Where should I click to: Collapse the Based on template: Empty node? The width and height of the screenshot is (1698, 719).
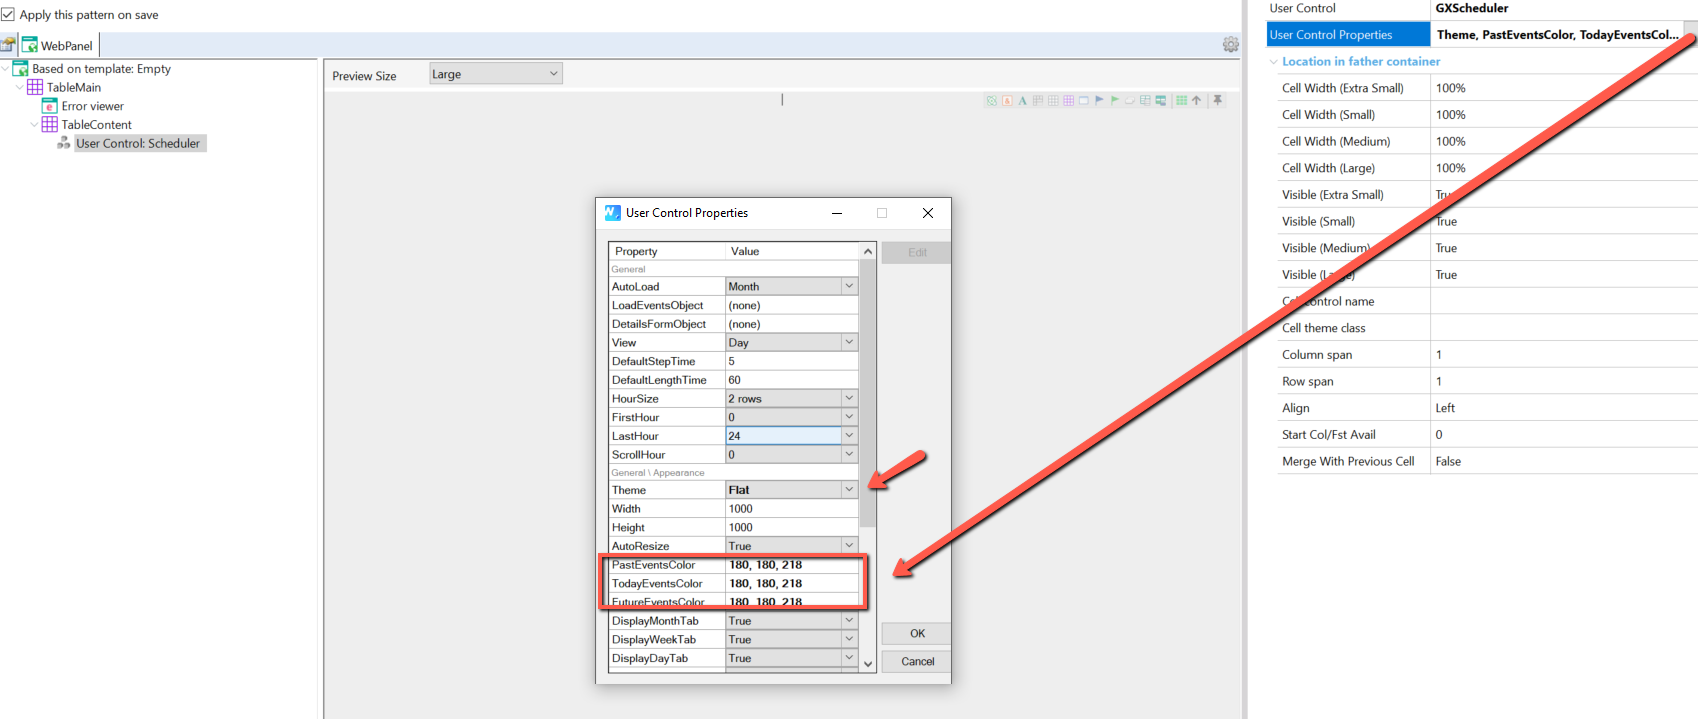tap(6, 69)
